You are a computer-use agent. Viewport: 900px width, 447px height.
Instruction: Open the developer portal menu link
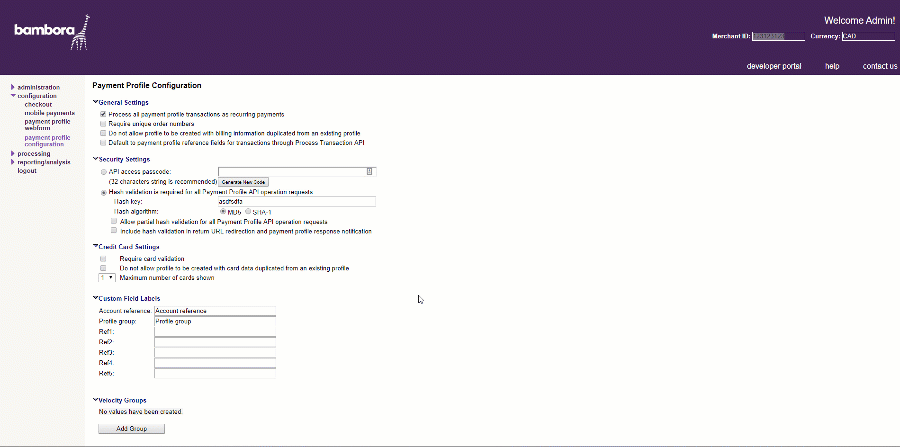[774, 66]
